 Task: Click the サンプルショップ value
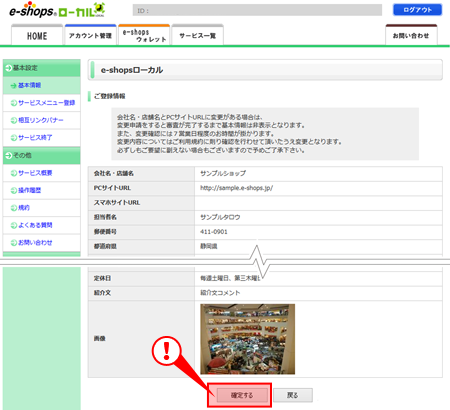(x=223, y=173)
